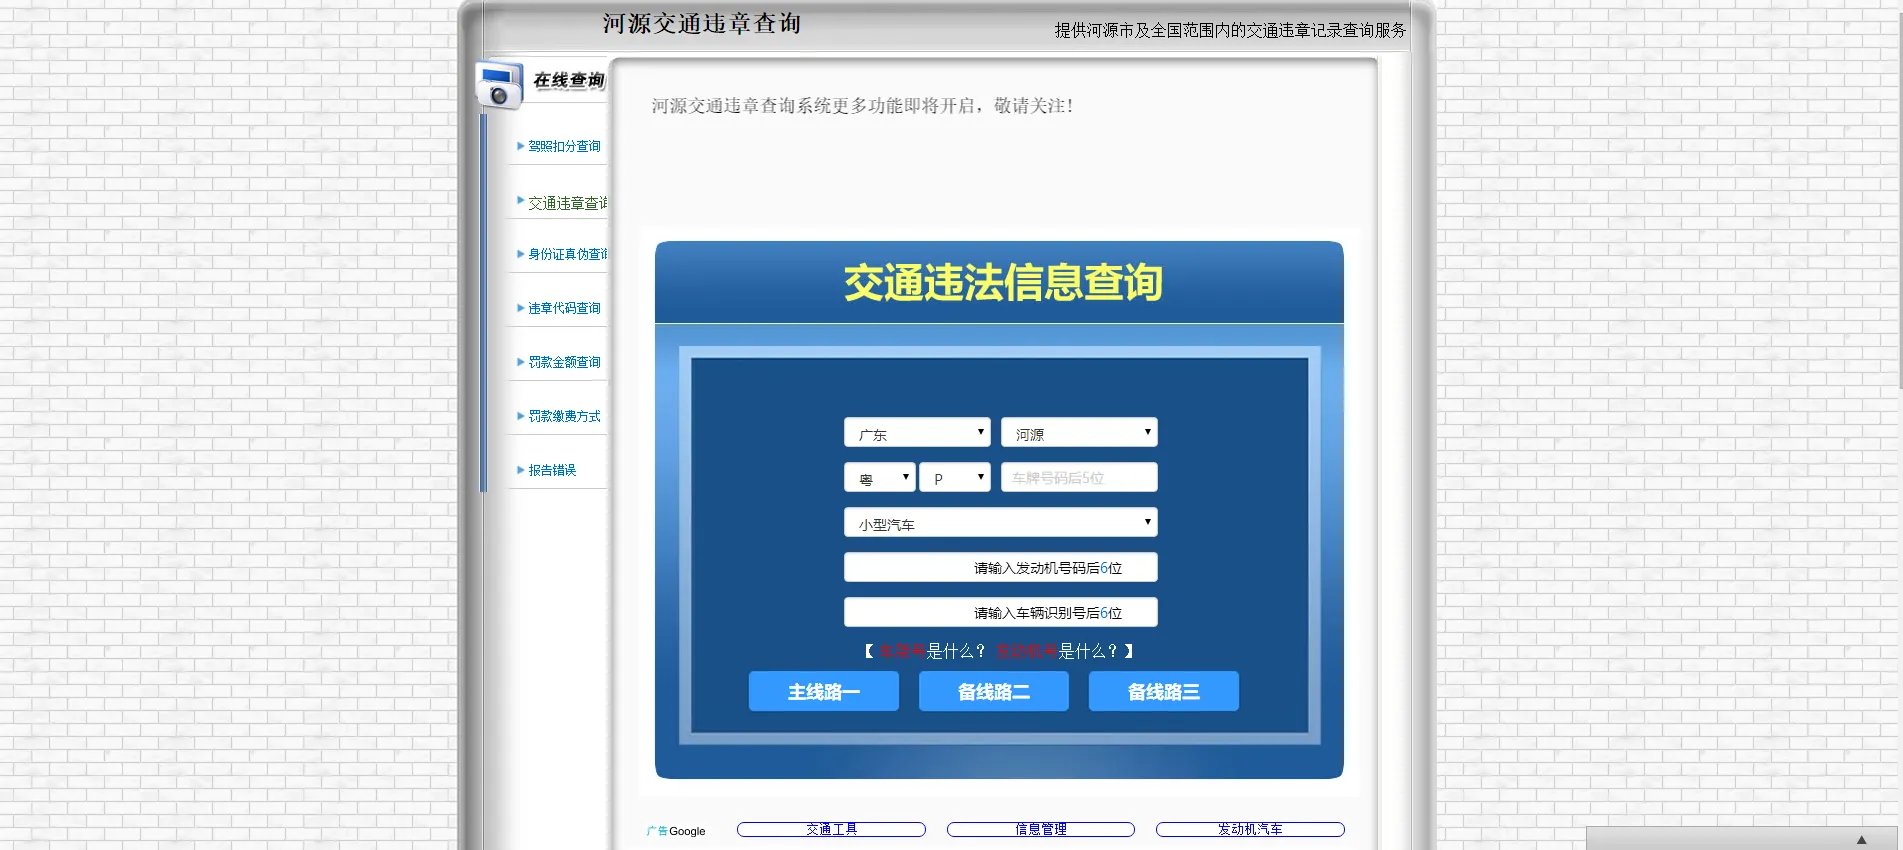Open the 交通工具 ad link
This screenshot has height=850, width=1903.
pyautogui.click(x=831, y=829)
